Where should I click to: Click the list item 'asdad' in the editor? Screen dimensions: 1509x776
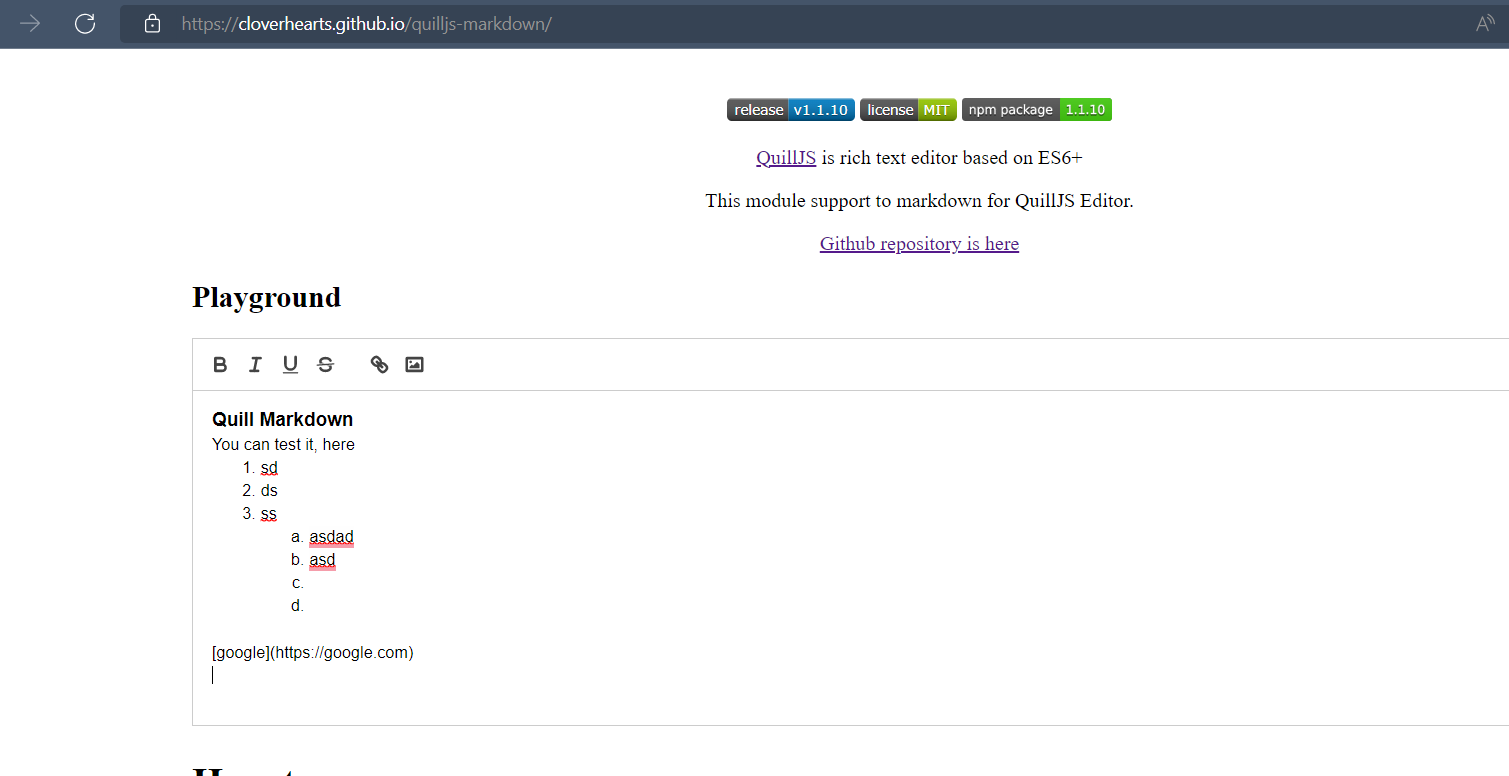tap(331, 537)
